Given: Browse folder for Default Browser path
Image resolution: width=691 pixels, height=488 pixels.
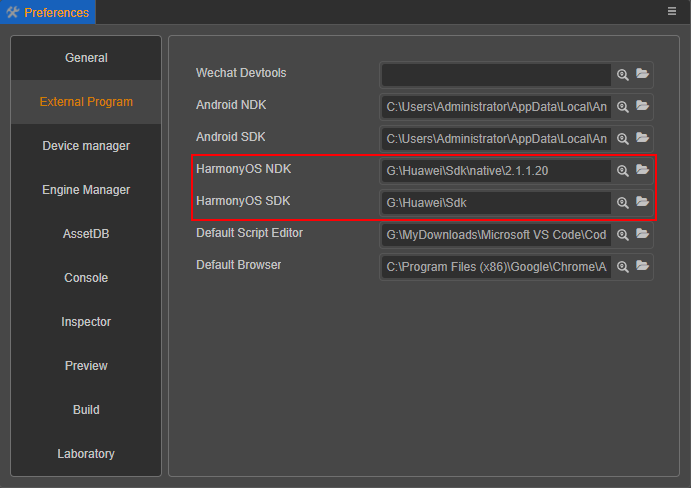Looking at the screenshot, I should point(642,266).
